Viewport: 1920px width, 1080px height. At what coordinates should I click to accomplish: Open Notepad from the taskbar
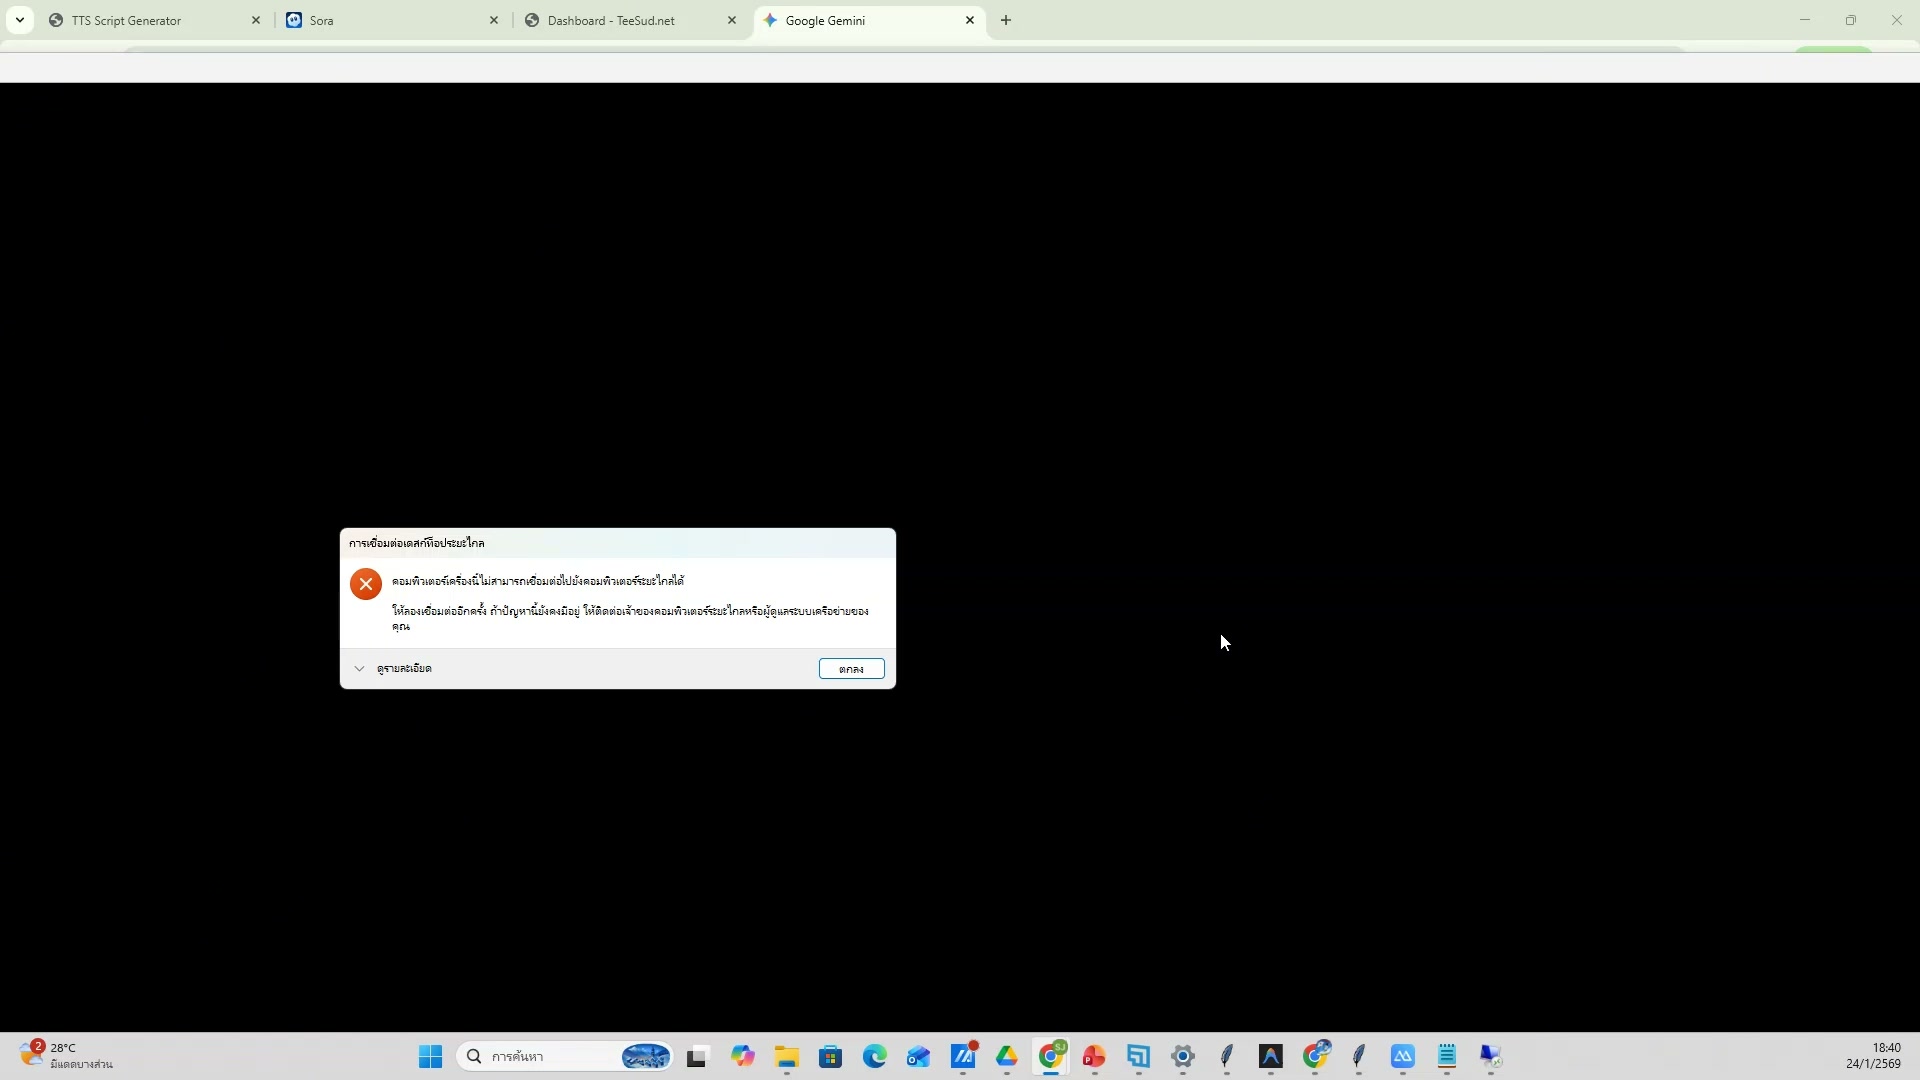point(1447,1057)
